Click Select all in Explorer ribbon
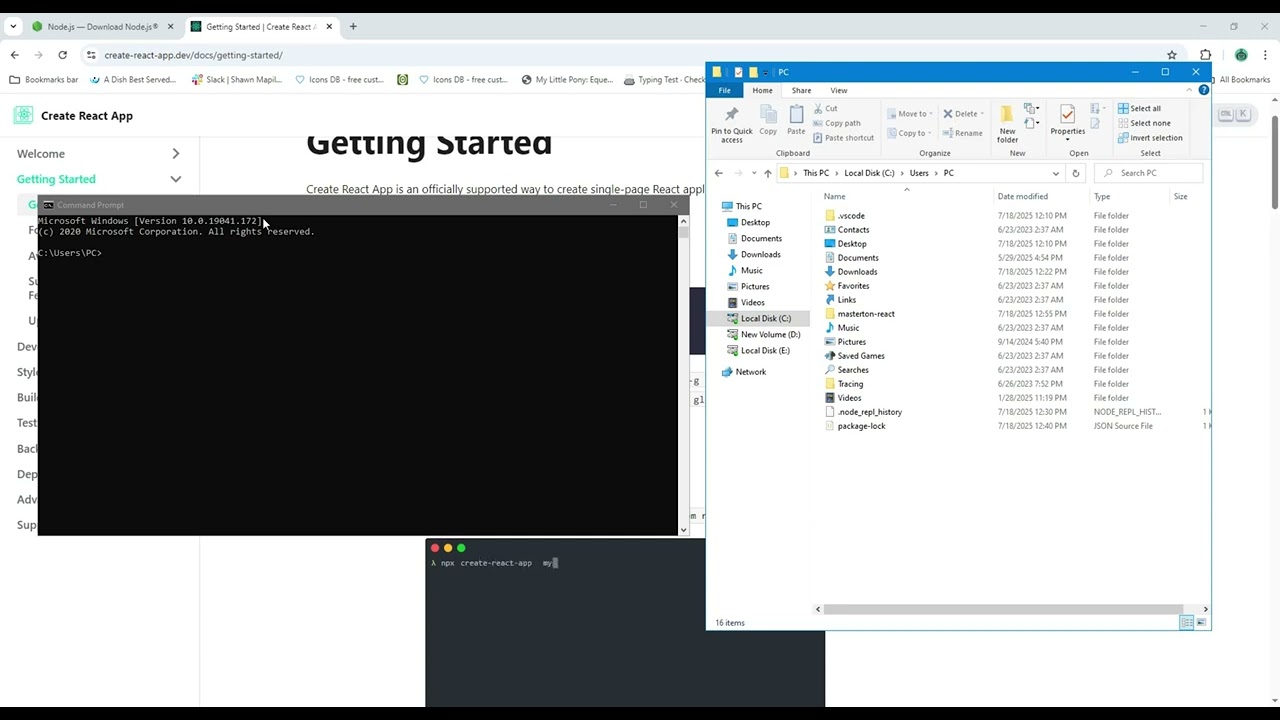This screenshot has height=720, width=1280. [x=1139, y=109]
